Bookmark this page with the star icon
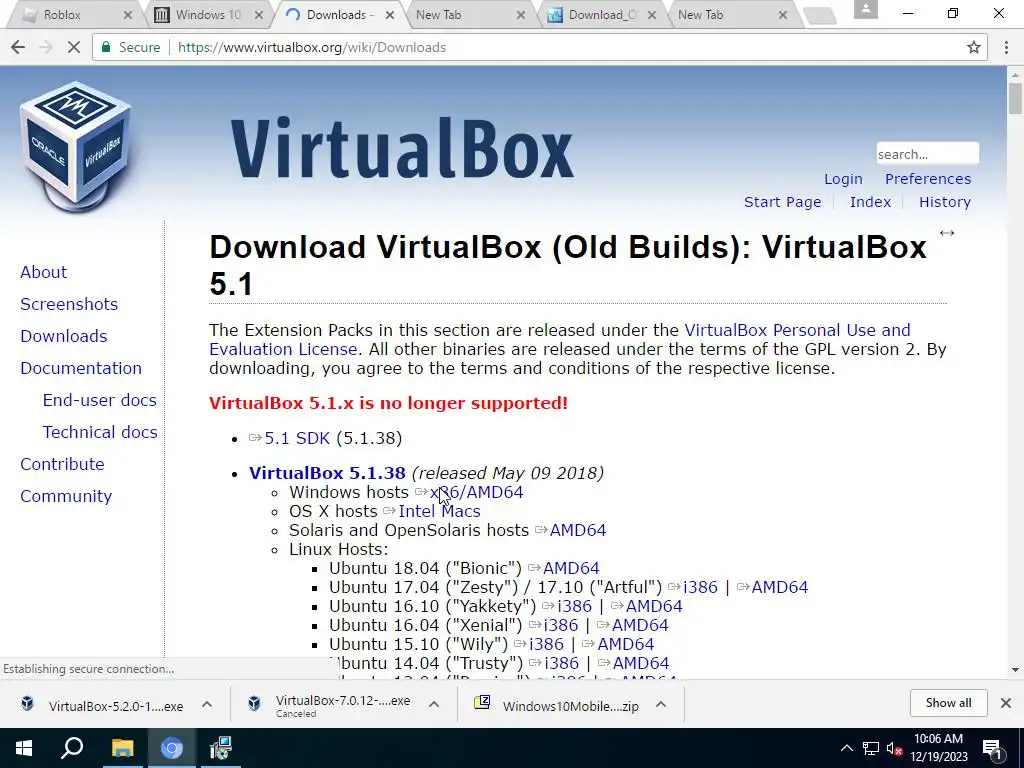1024x768 pixels. [974, 47]
